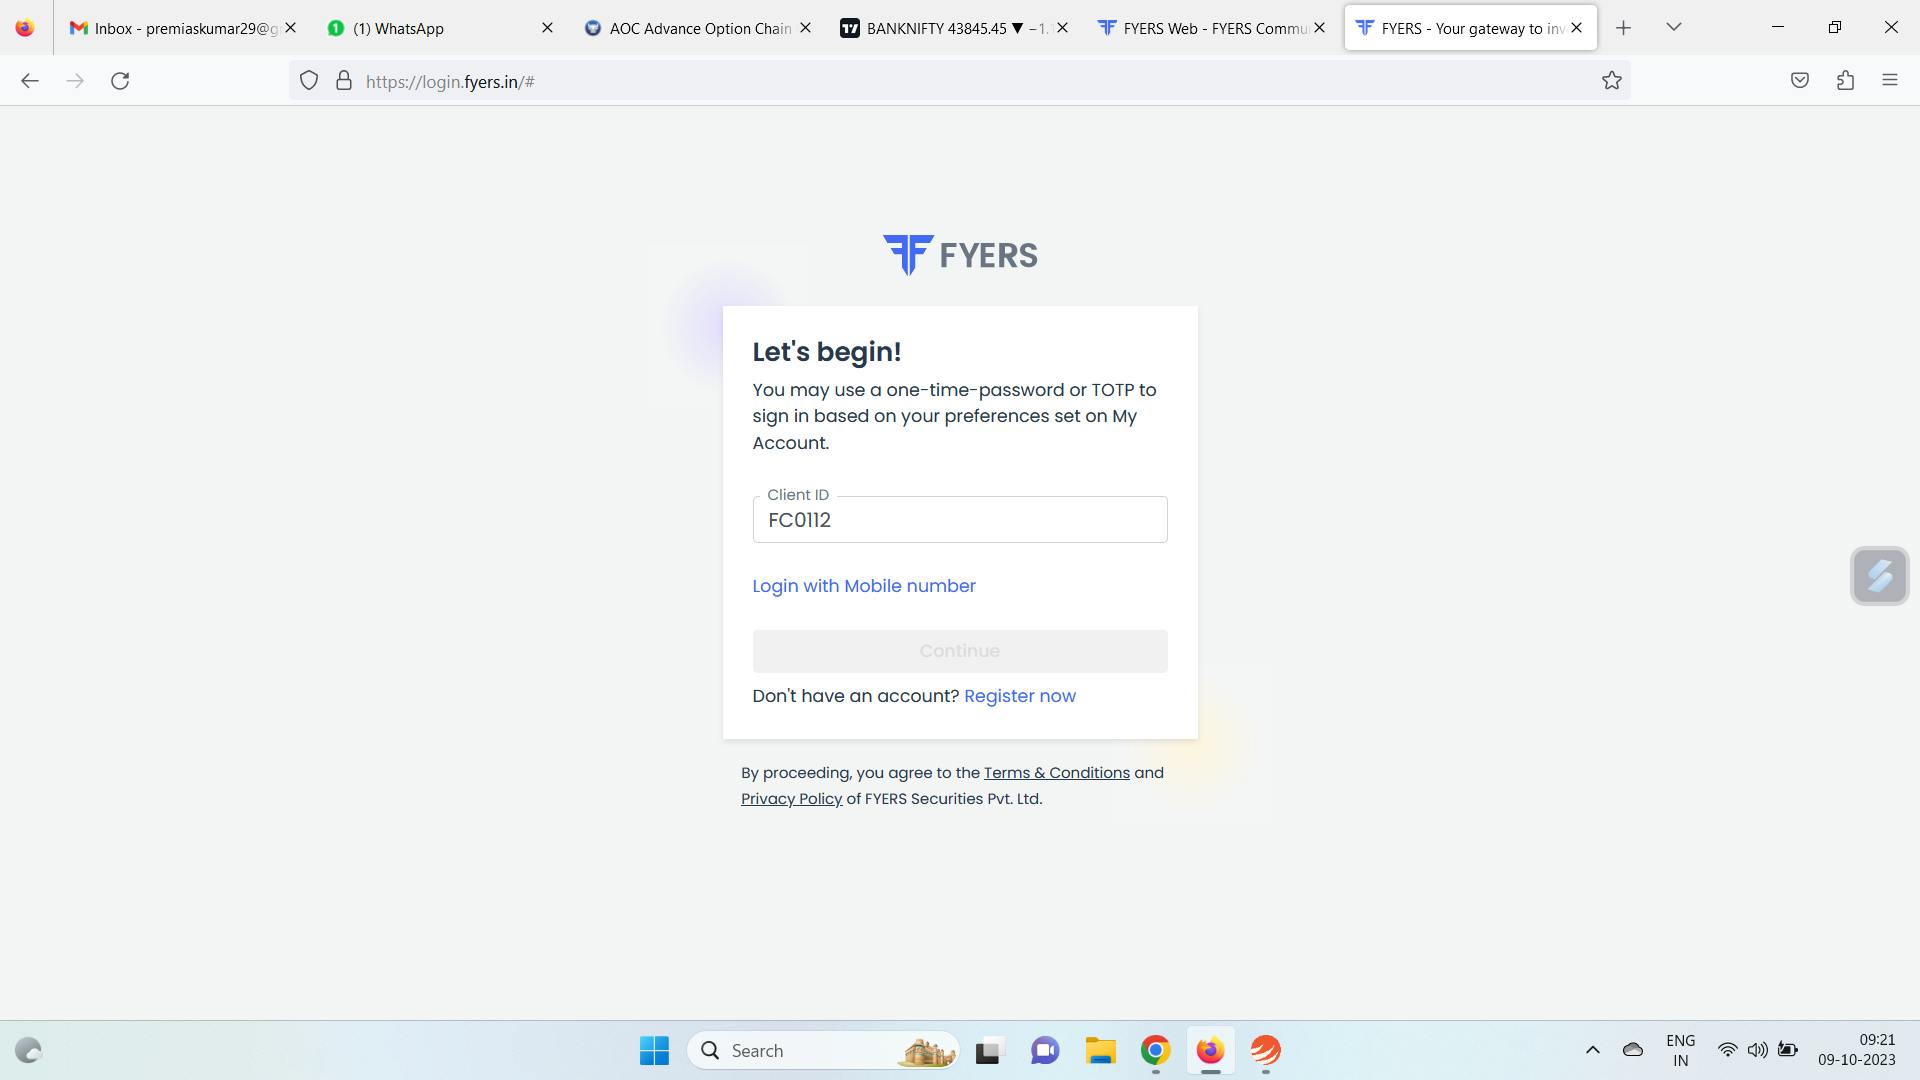Click the taskbar Search box
This screenshot has width=1920, height=1080.
click(823, 1051)
